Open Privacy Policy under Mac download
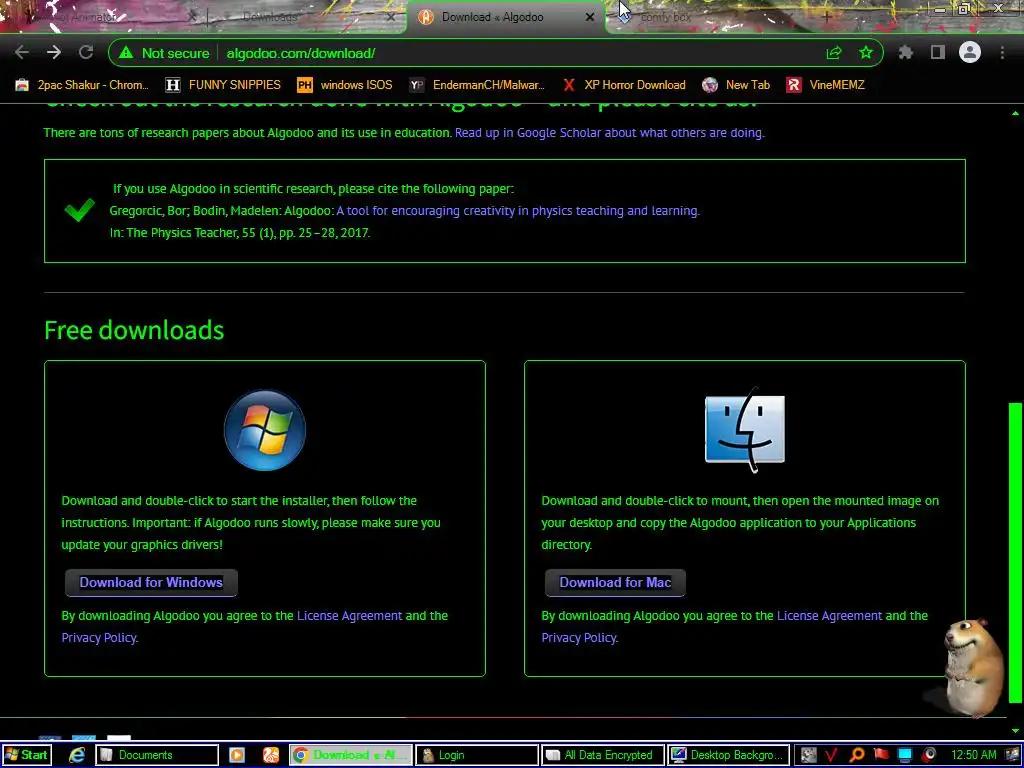Screen dimensions: 1024x768 (x=579, y=638)
